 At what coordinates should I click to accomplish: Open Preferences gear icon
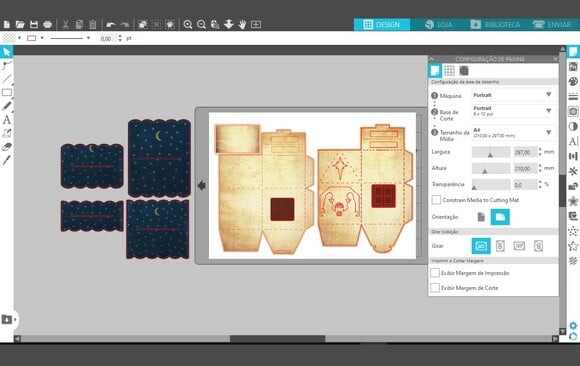(x=573, y=326)
